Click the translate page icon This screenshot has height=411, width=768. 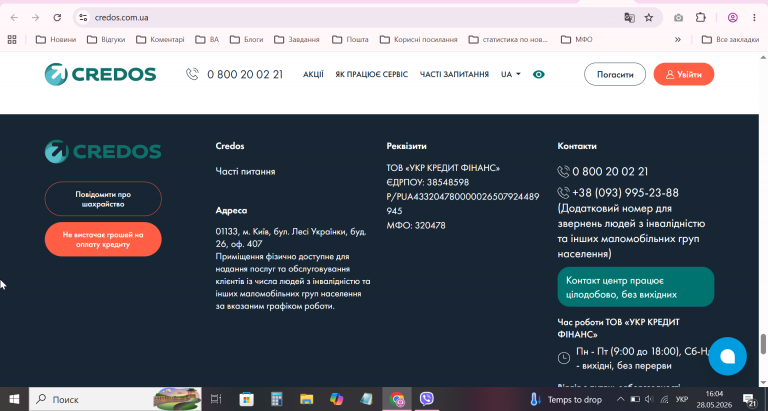tap(629, 18)
